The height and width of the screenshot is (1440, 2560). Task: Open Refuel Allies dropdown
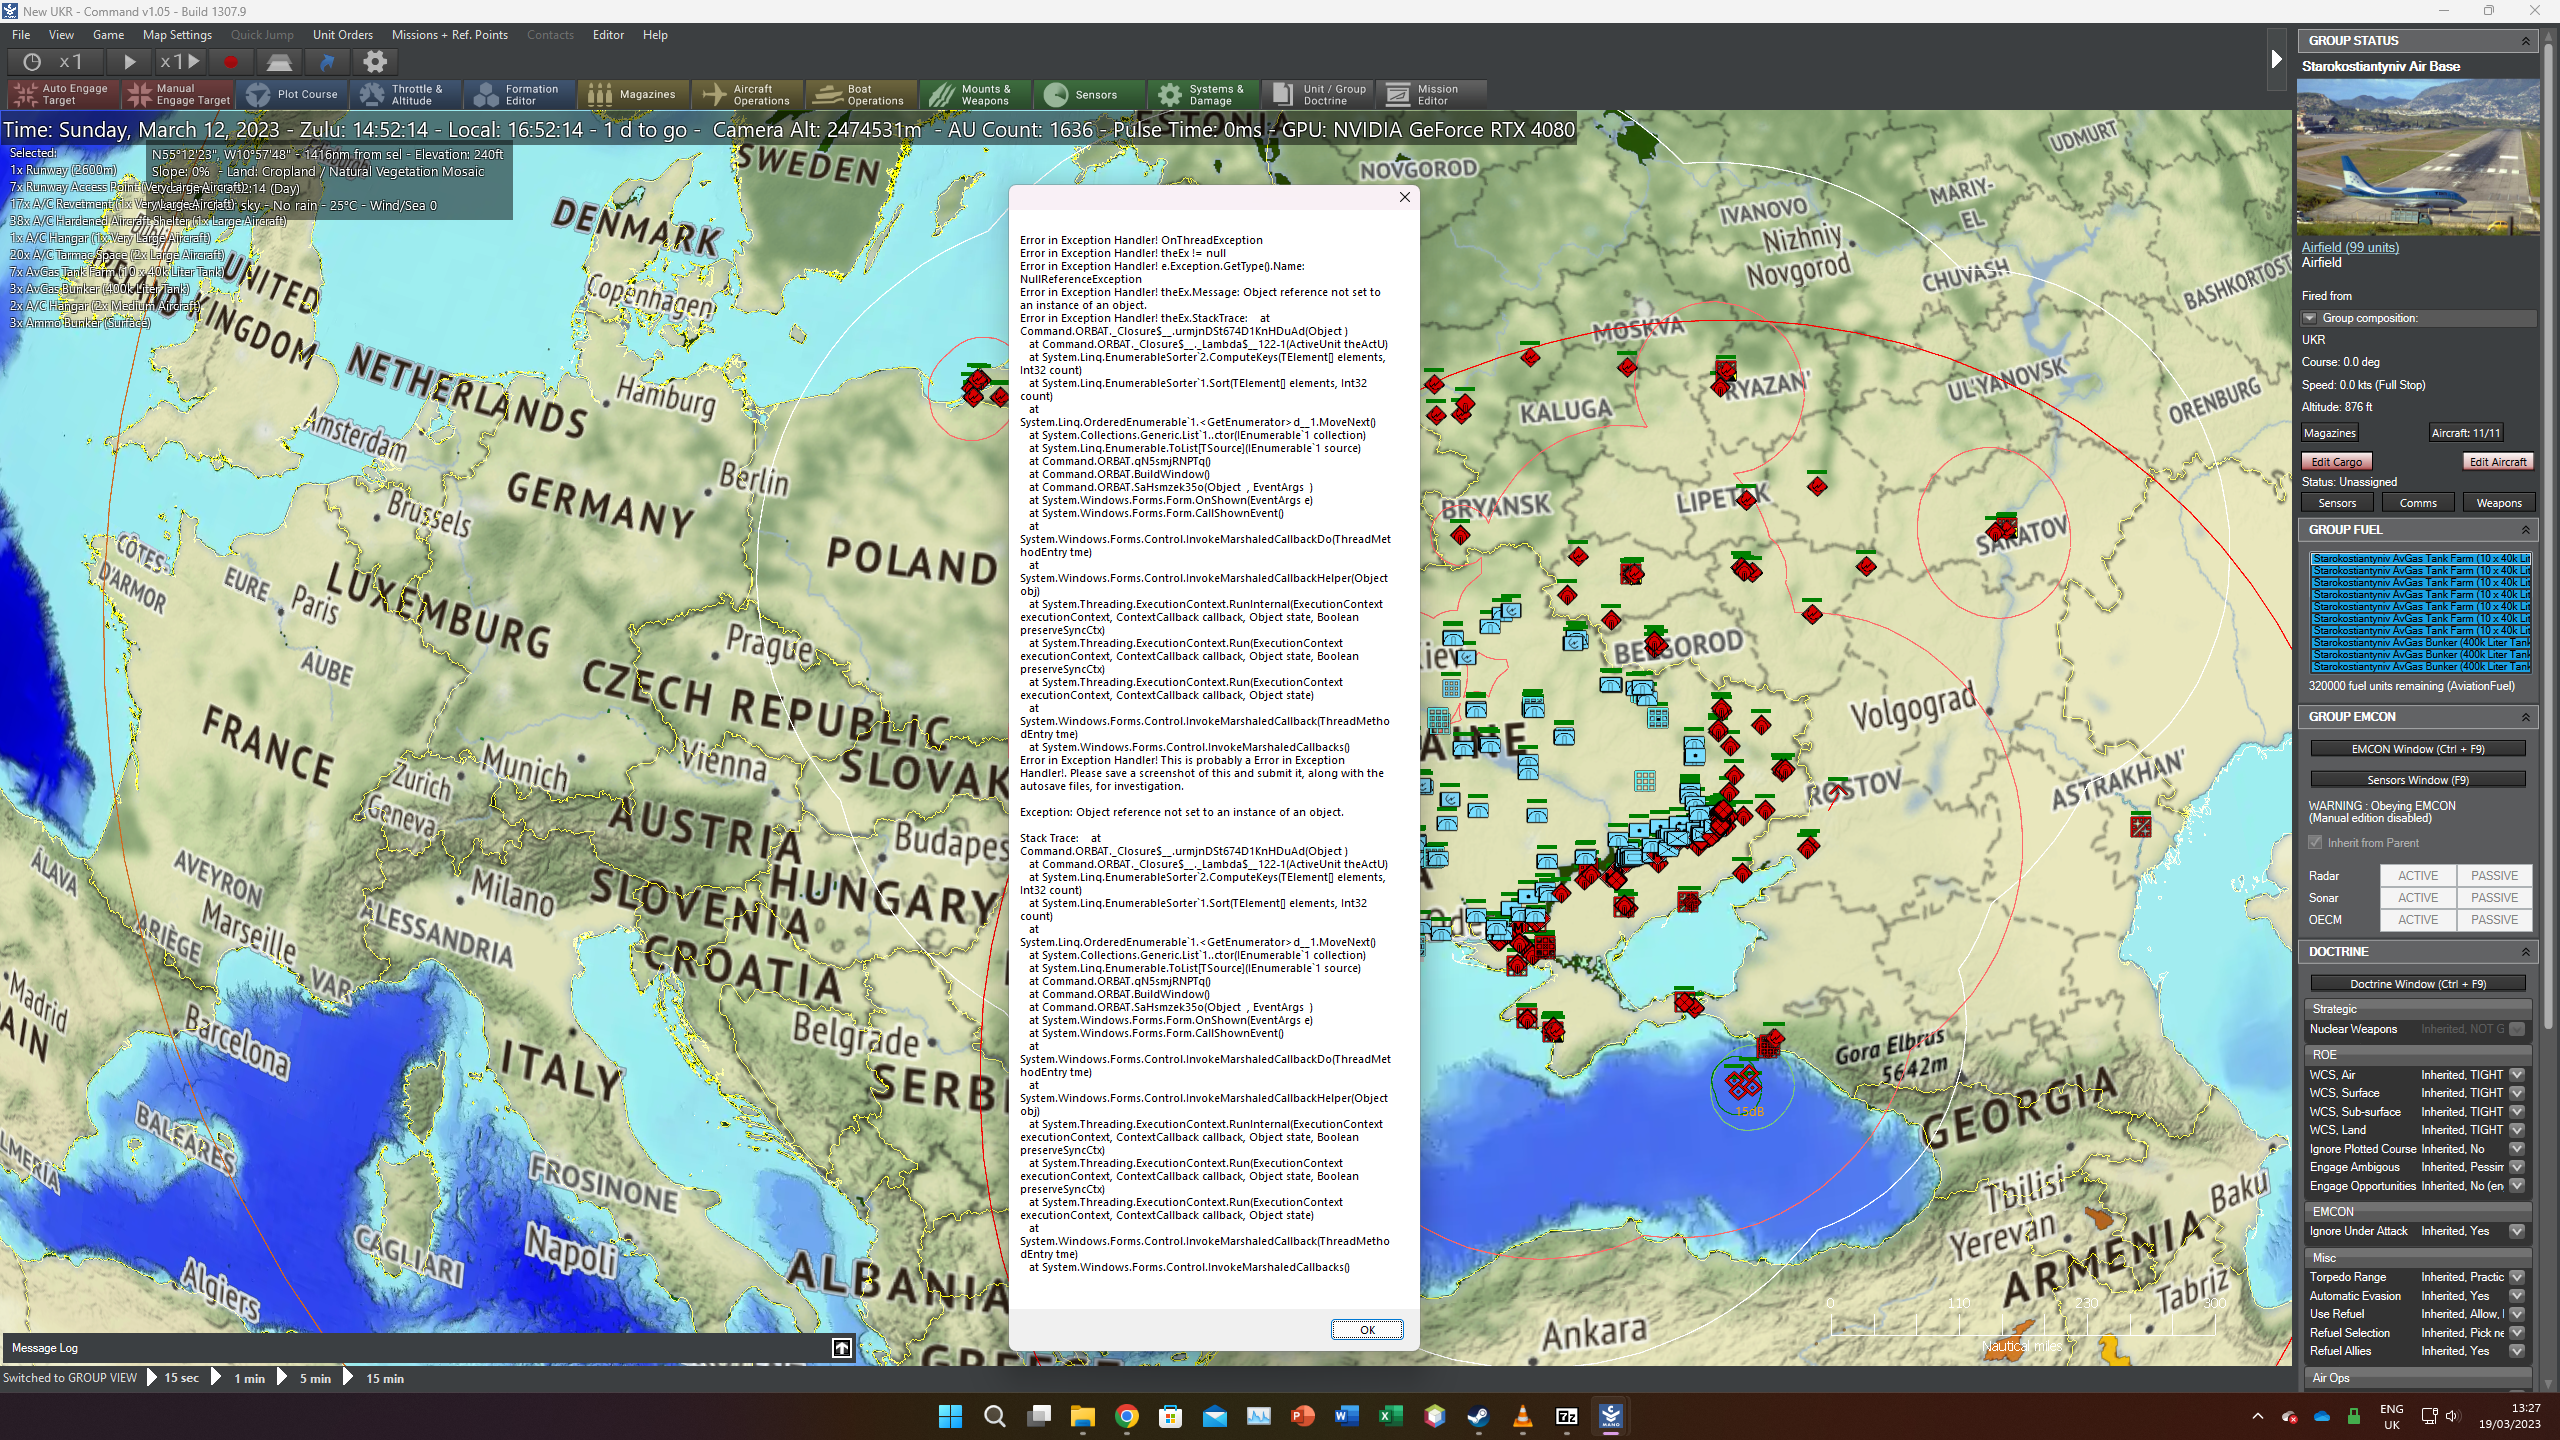coord(2517,1351)
